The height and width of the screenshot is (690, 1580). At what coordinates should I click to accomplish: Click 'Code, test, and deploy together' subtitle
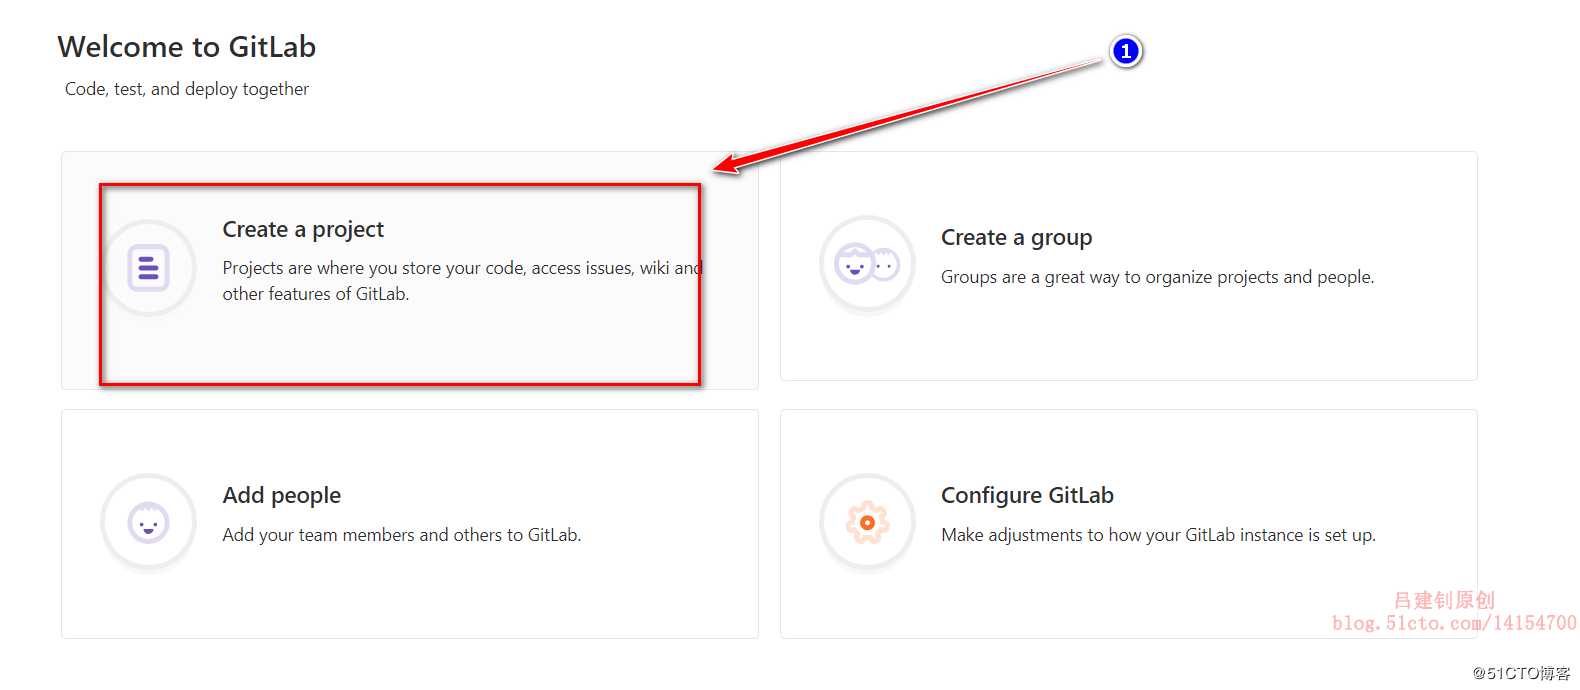(187, 89)
